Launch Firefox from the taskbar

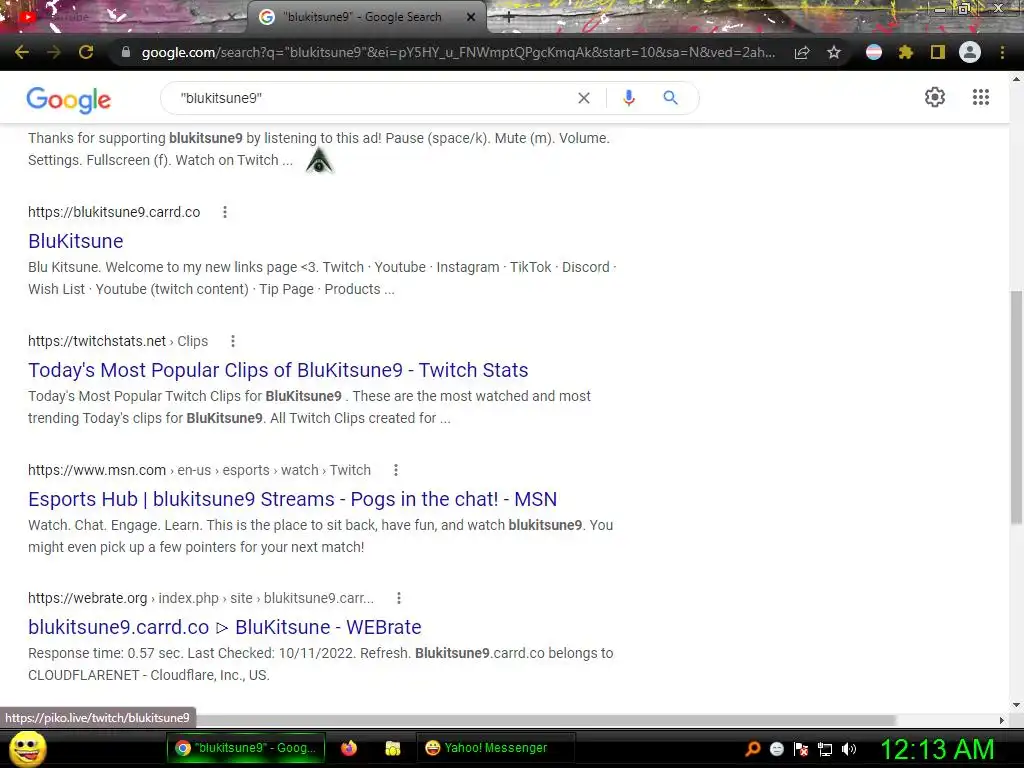pos(349,748)
